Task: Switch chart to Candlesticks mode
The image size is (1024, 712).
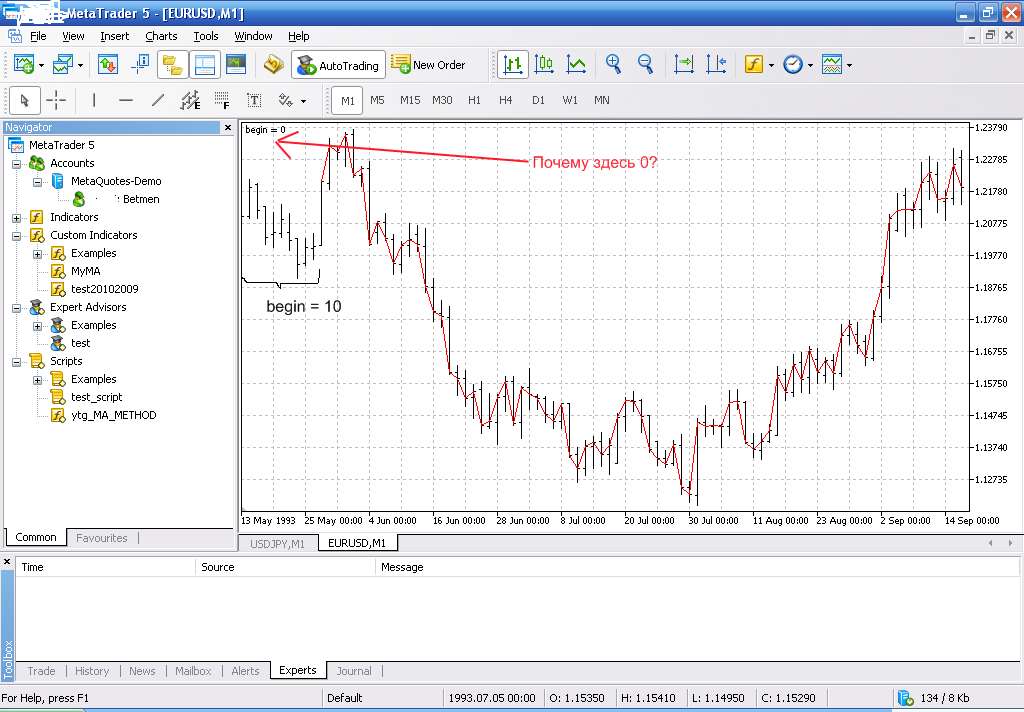Action: point(544,65)
